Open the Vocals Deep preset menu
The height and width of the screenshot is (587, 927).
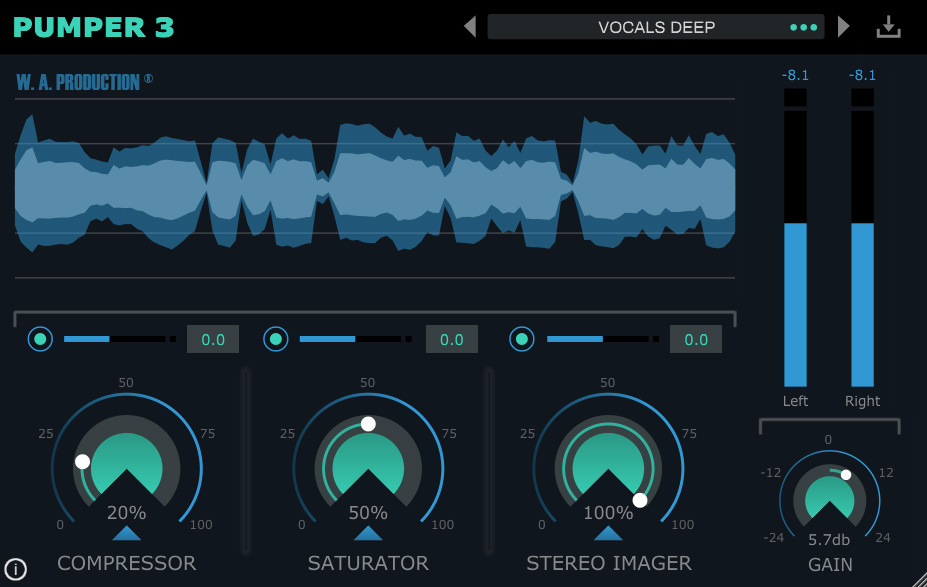pyautogui.click(x=655, y=27)
